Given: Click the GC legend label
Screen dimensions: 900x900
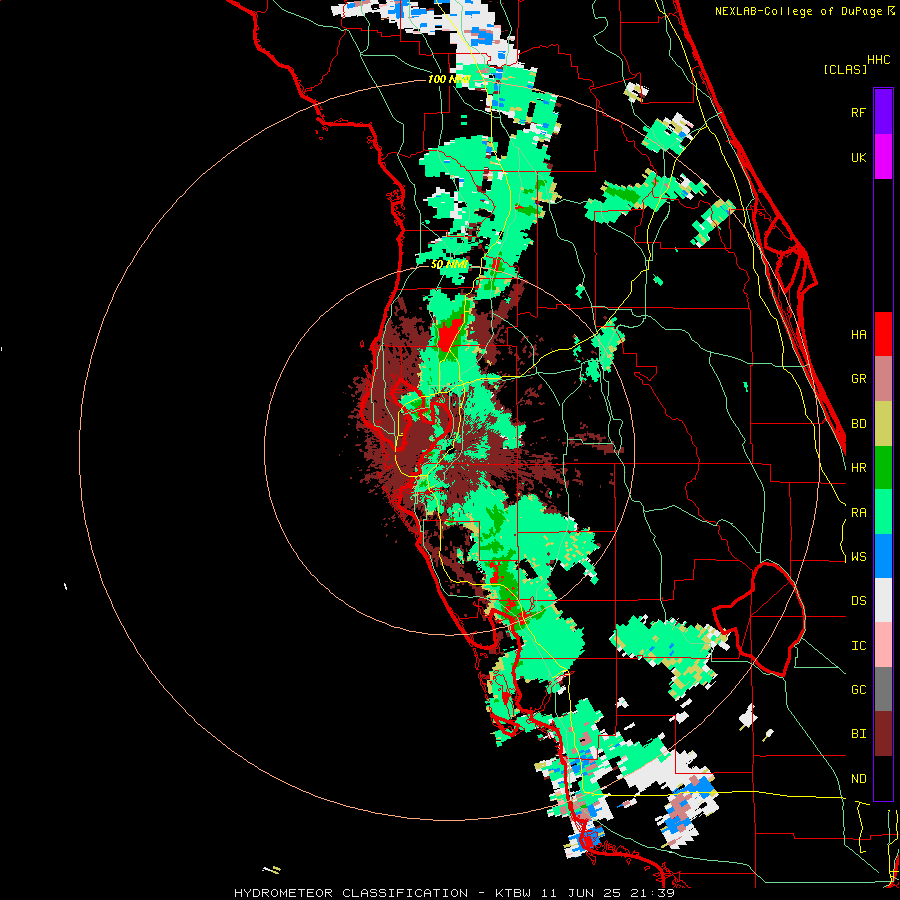Looking at the screenshot, I should pos(859,690).
